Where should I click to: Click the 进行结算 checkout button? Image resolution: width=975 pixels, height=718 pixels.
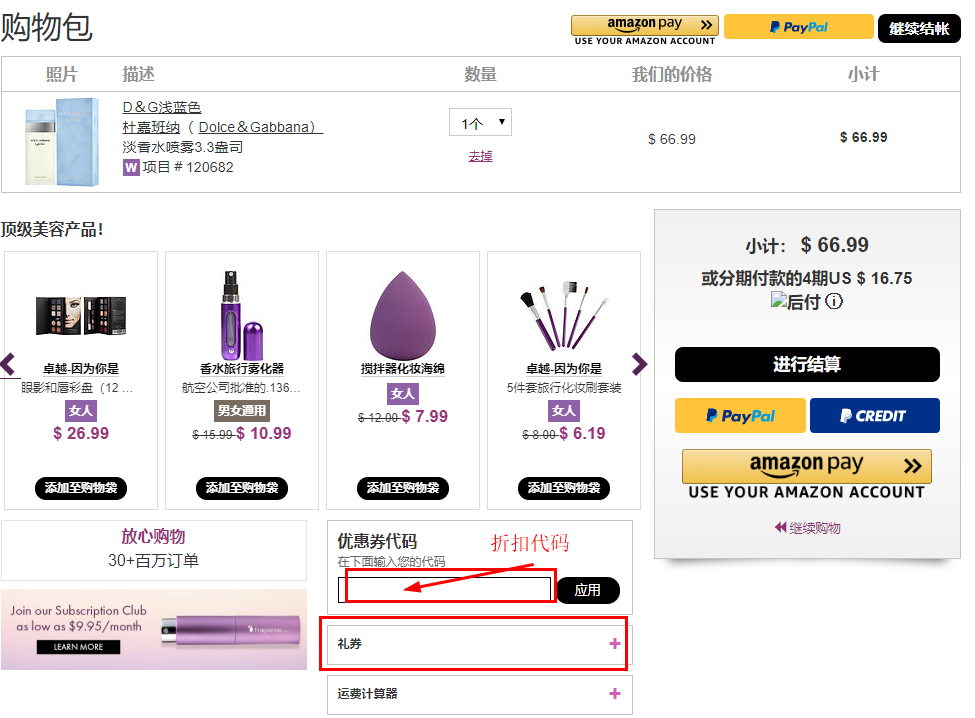point(807,365)
